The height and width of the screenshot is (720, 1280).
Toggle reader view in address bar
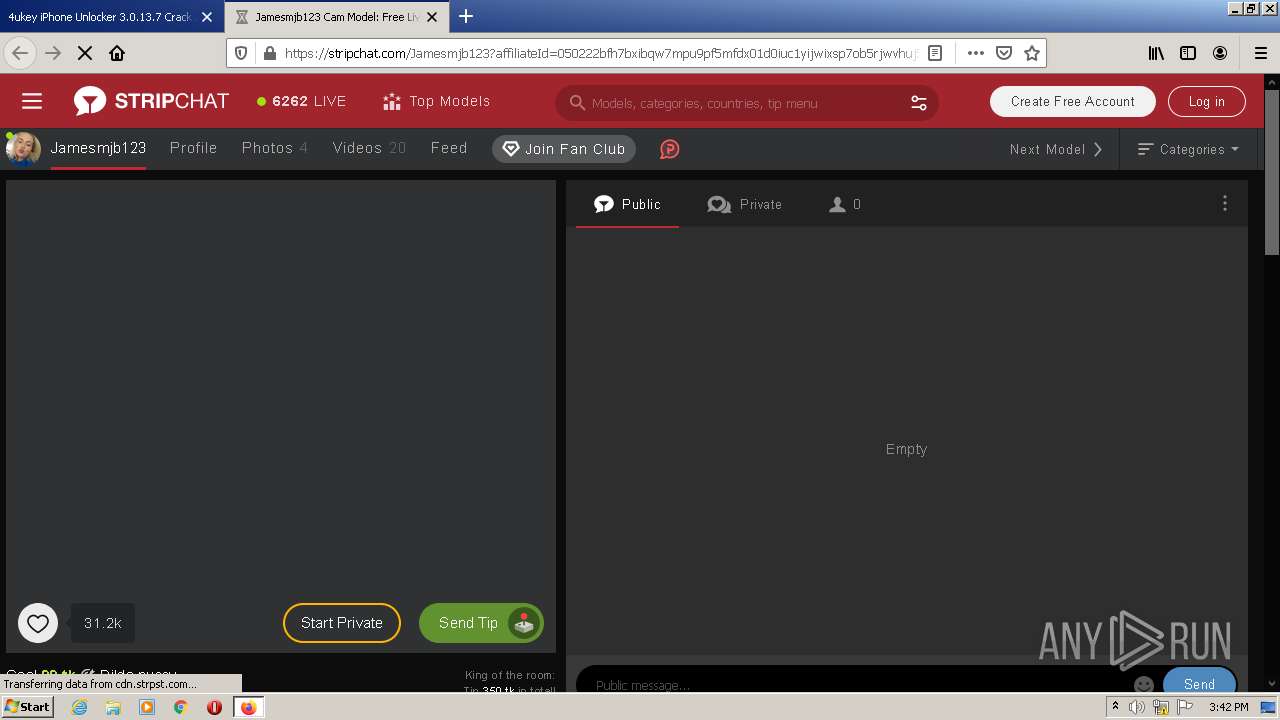click(935, 53)
